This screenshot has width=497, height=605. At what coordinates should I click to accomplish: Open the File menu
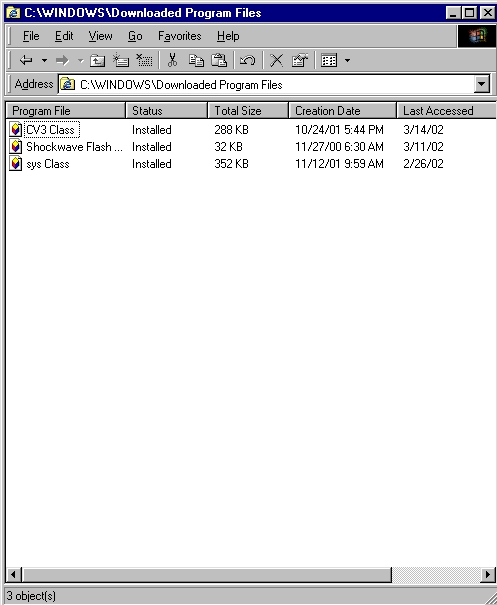pyautogui.click(x=31, y=36)
